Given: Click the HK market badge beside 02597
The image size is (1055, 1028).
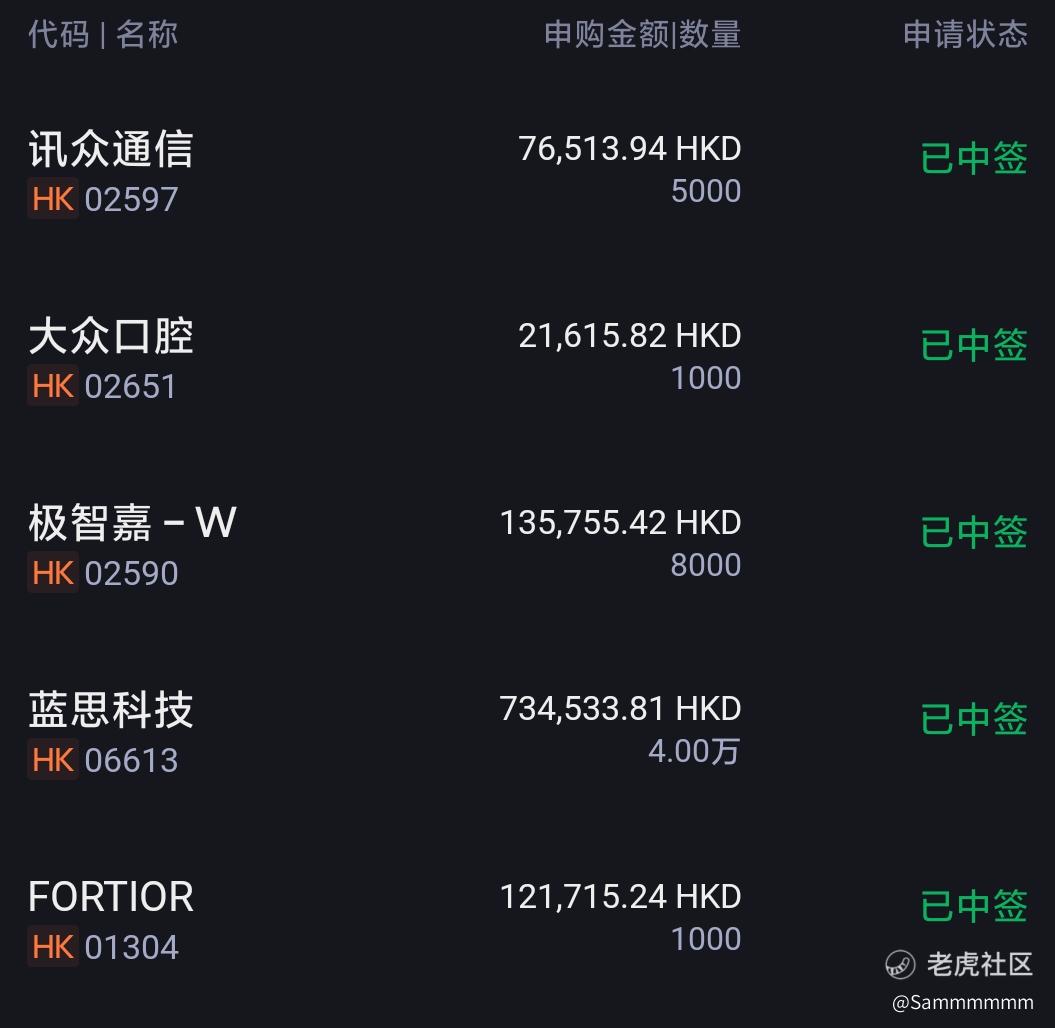Looking at the screenshot, I should pyautogui.click(x=53, y=199).
